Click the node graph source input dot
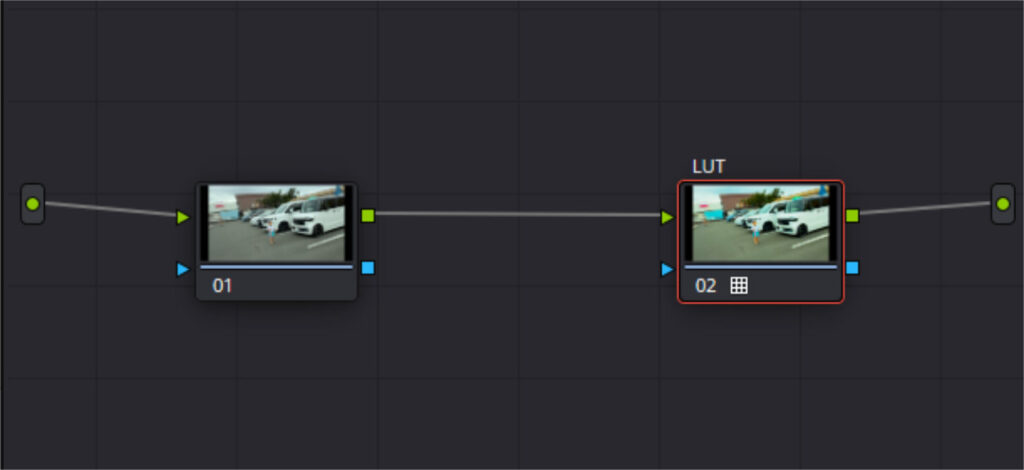Screen dimensions: 1024x470 [33, 204]
